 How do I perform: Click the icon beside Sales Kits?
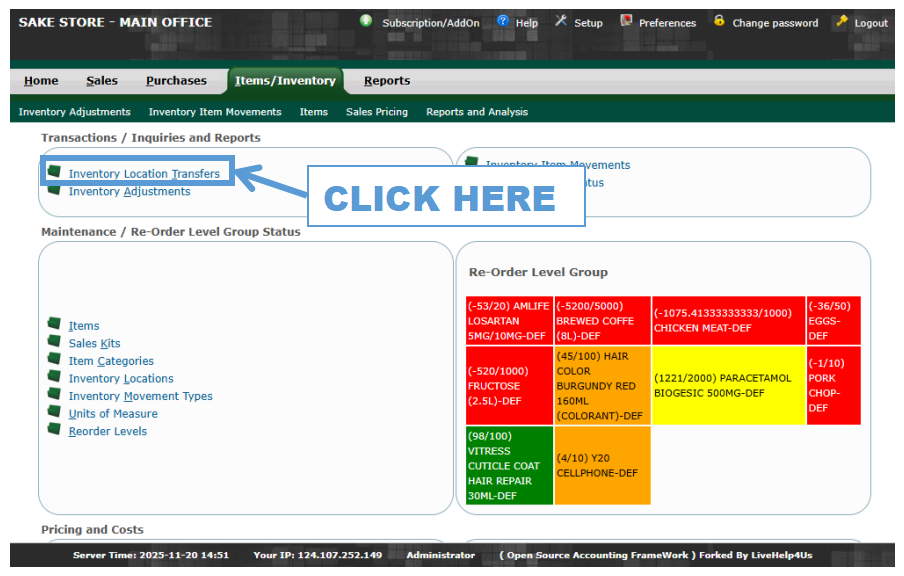point(54,342)
